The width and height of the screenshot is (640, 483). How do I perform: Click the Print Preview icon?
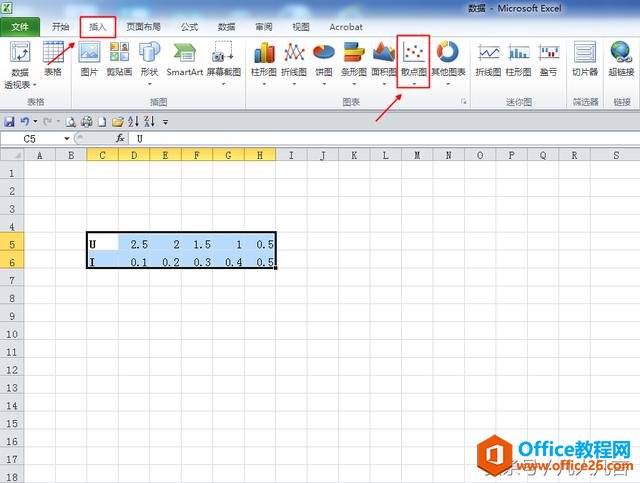tap(71, 121)
